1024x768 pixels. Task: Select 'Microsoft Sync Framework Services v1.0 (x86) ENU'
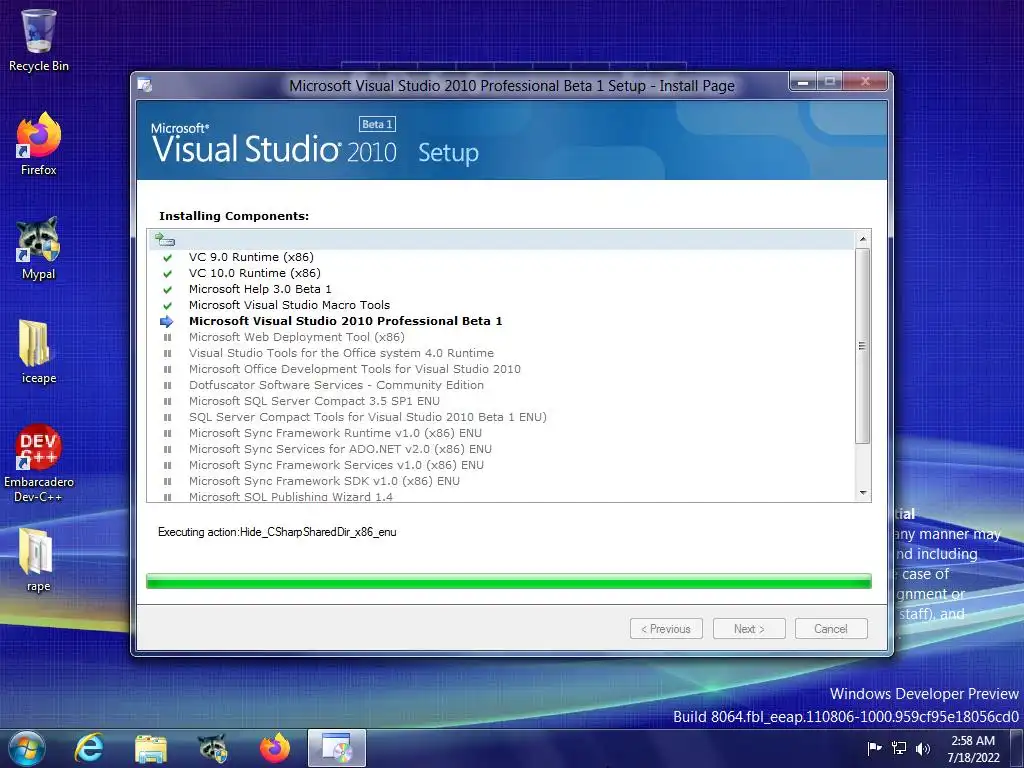[x=336, y=465]
